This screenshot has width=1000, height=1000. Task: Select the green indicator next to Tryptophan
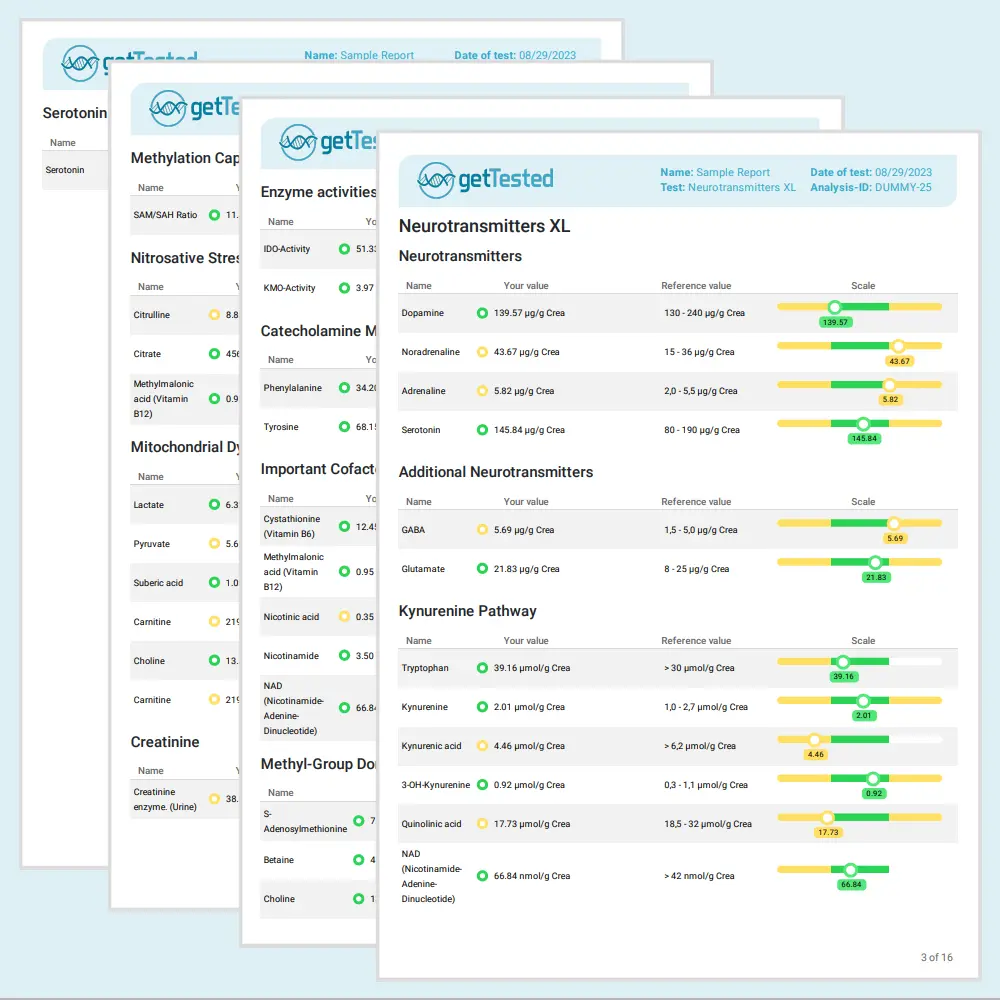(x=483, y=668)
